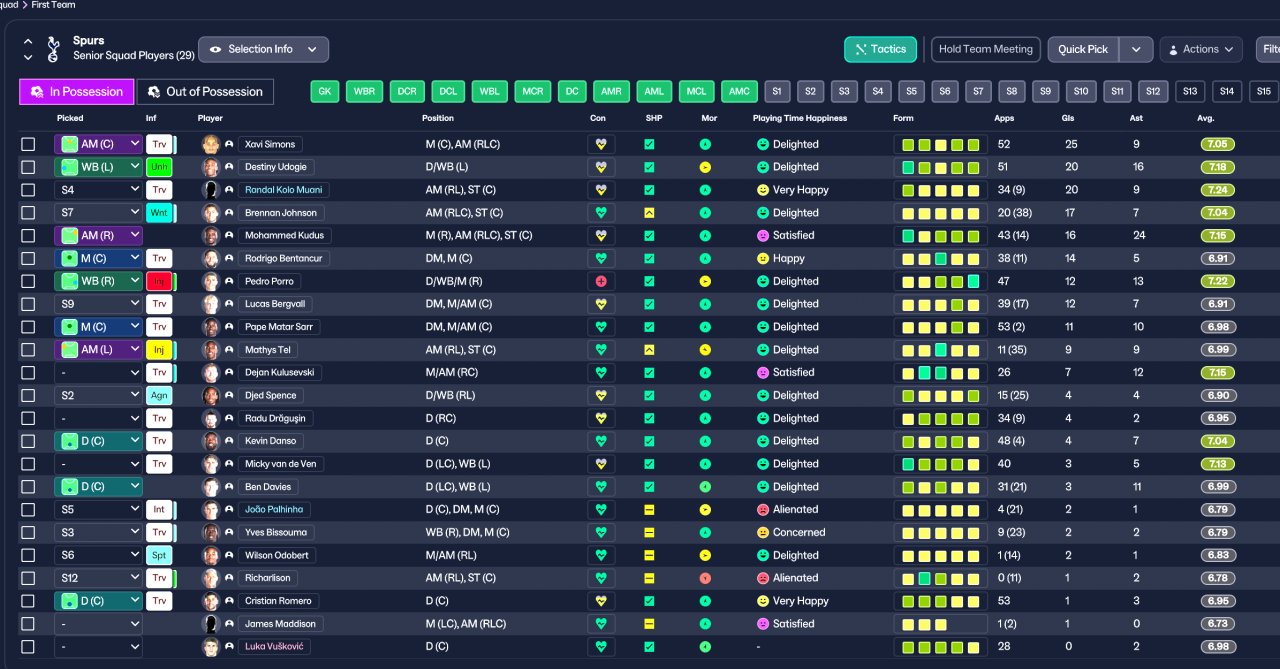The image size is (1280, 669).
Task: Expand the Quick Pick arrow menu
Action: (x=1136, y=49)
